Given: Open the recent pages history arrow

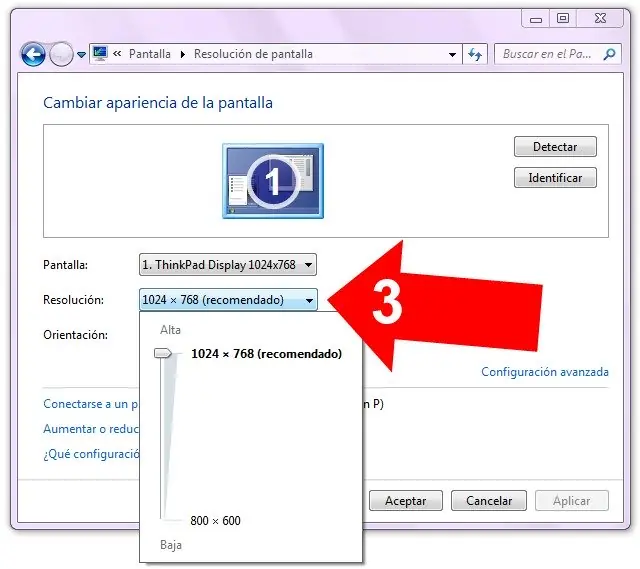Looking at the screenshot, I should point(81,54).
